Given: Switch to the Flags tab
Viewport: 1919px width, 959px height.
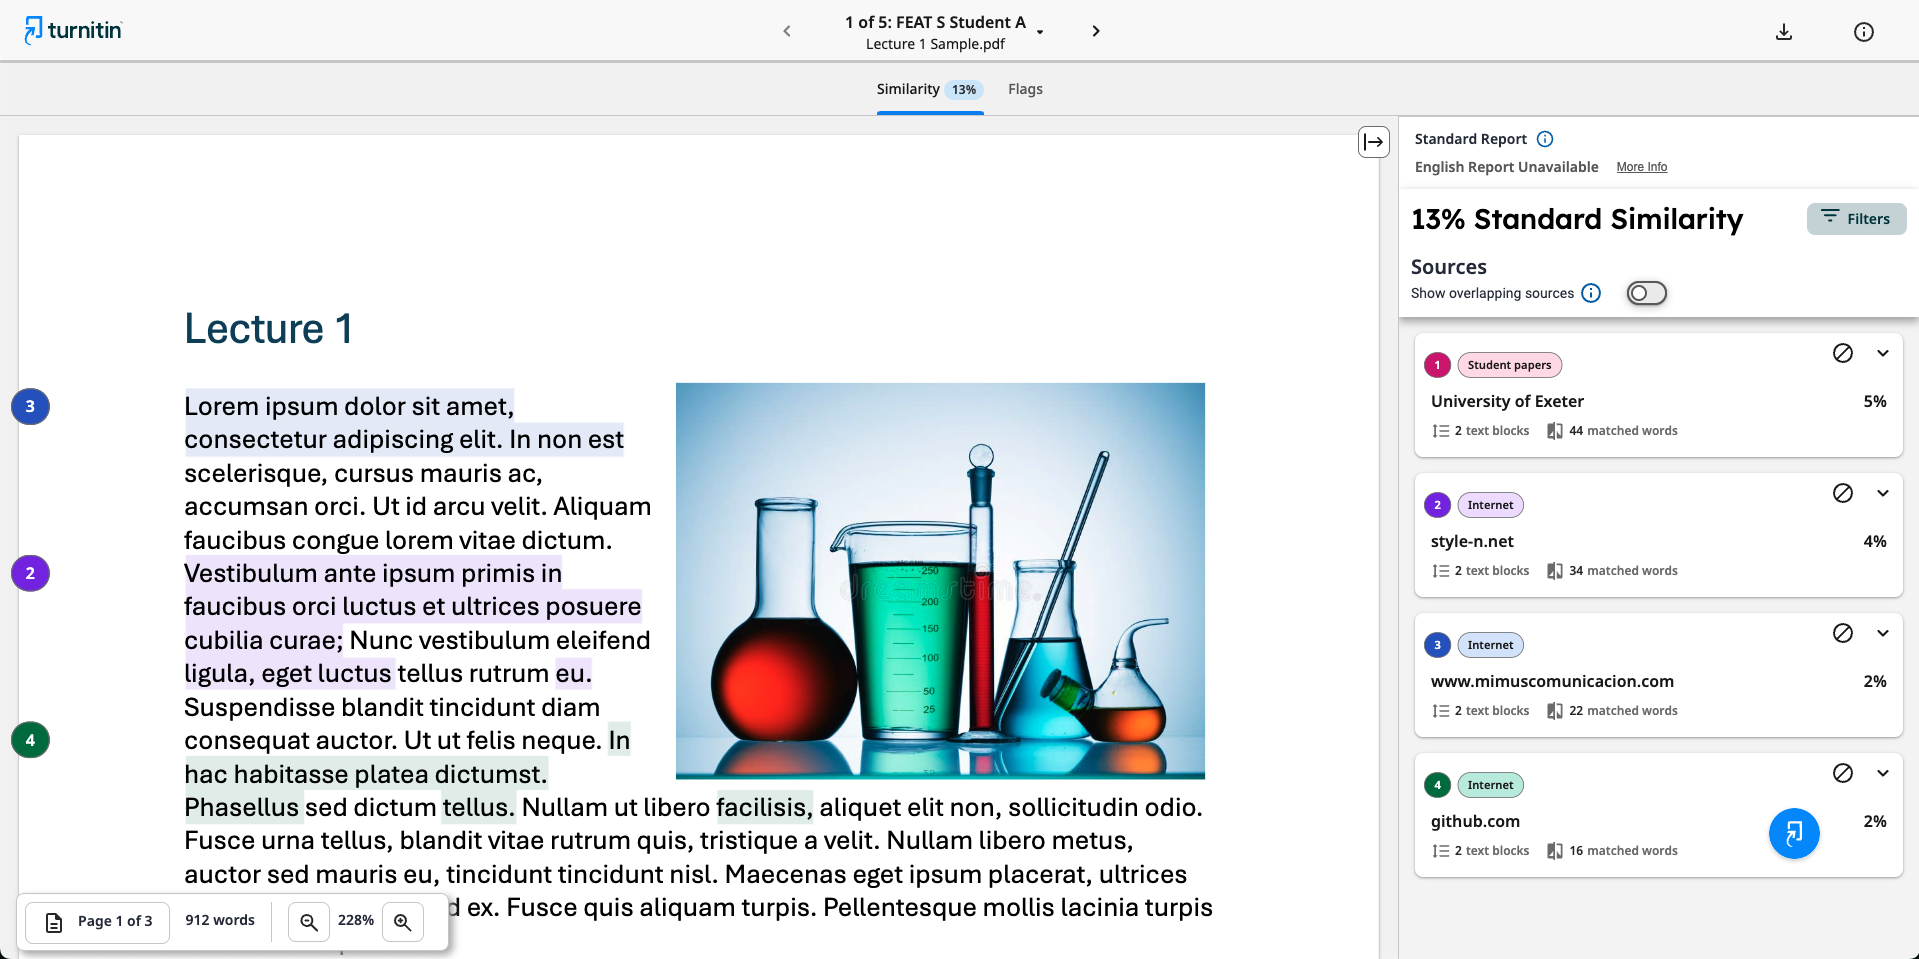Looking at the screenshot, I should tap(1024, 89).
